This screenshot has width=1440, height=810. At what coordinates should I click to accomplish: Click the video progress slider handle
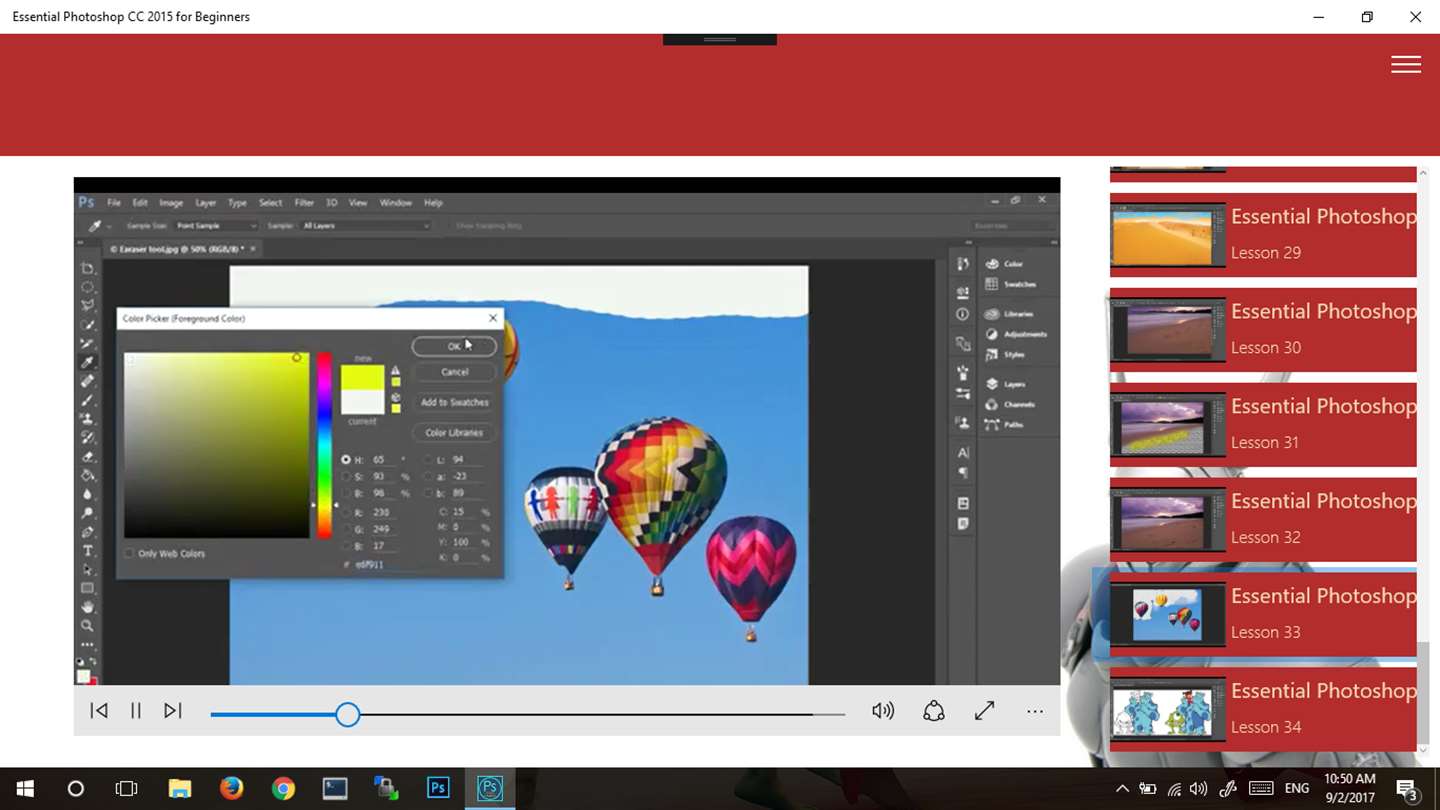click(347, 714)
